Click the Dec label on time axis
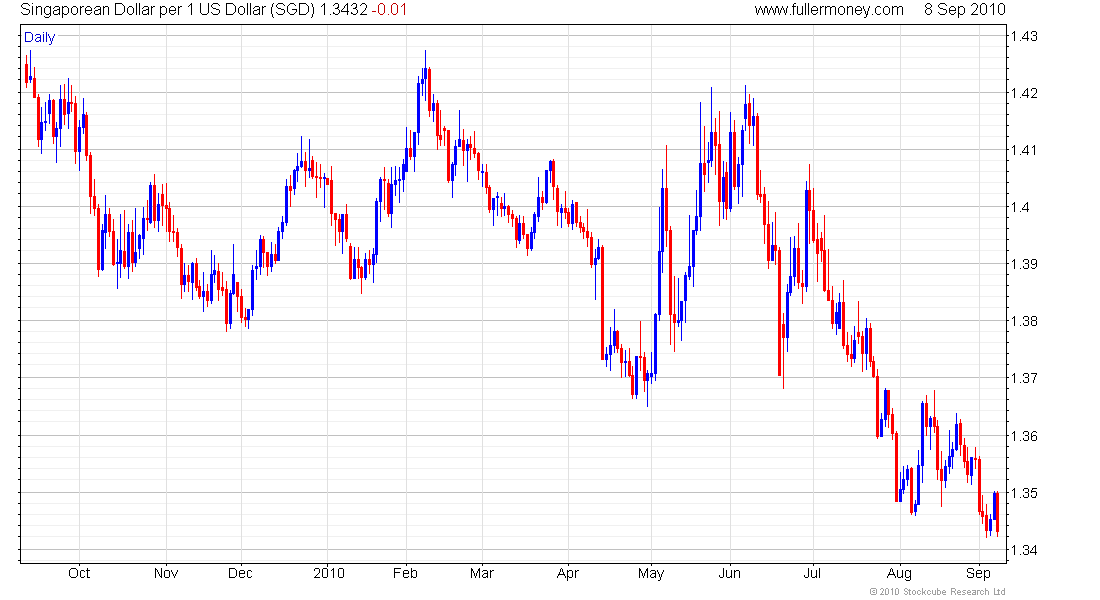Screen dimensions: 1100x600 pos(240,573)
